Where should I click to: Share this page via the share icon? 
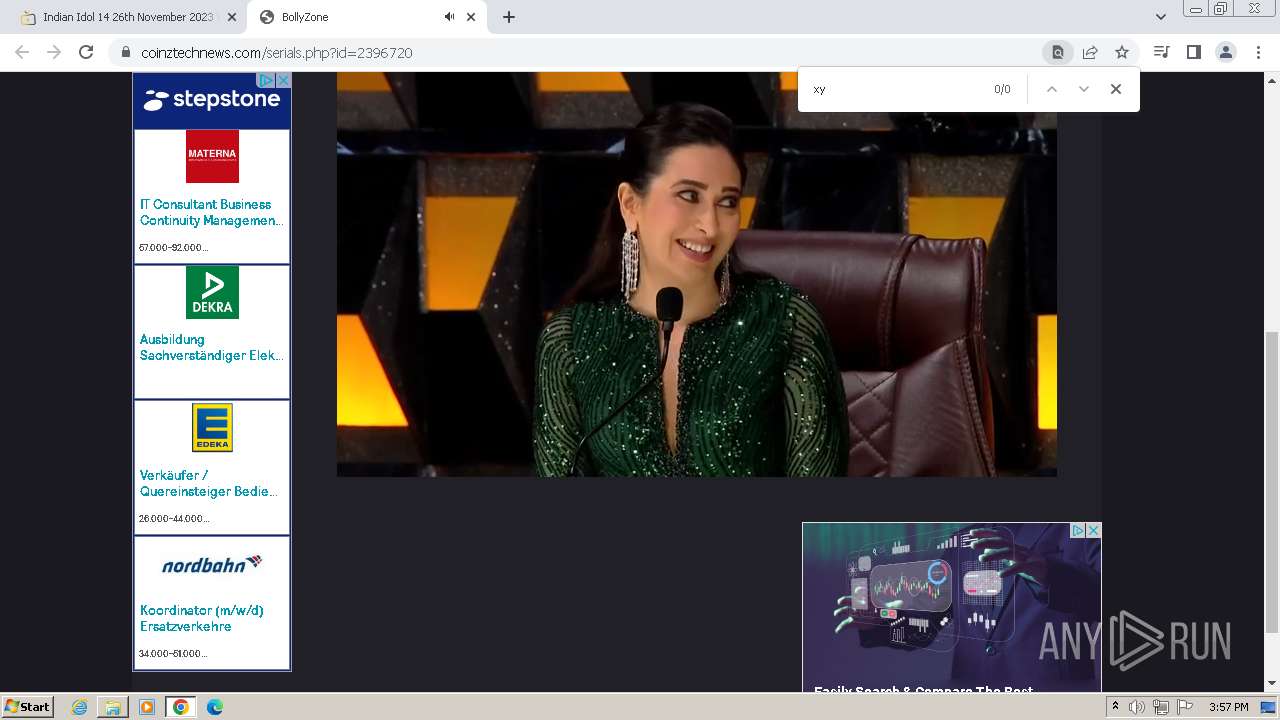[1090, 52]
